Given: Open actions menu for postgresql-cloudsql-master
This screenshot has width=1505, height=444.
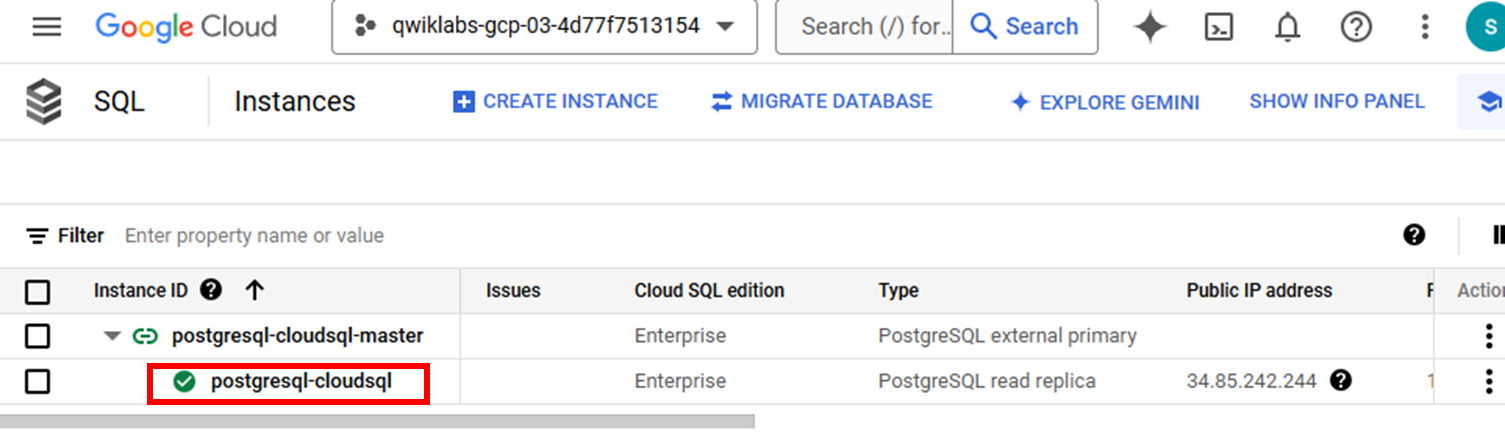Looking at the screenshot, I should pos(1489,336).
